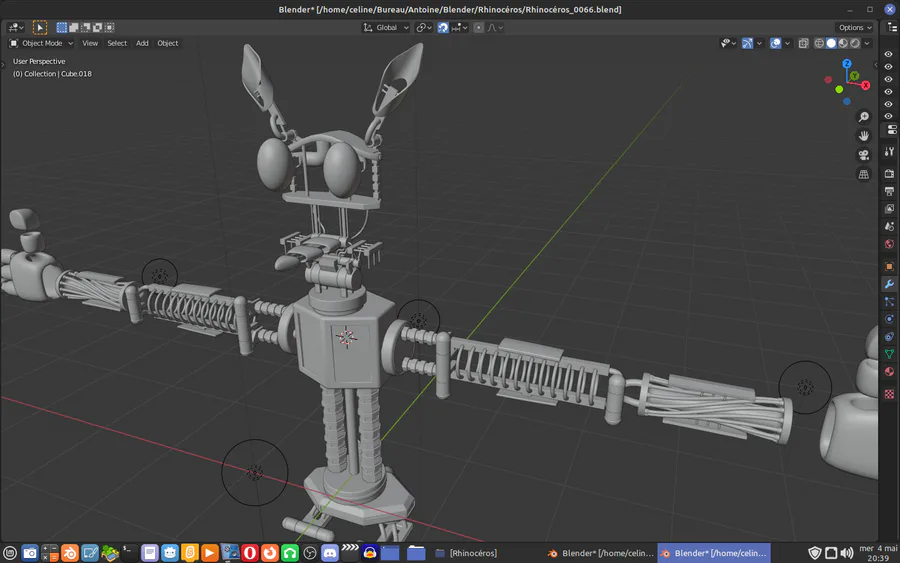Click the green Y axis gizmo handle
The height and width of the screenshot is (563, 900).
click(x=855, y=76)
